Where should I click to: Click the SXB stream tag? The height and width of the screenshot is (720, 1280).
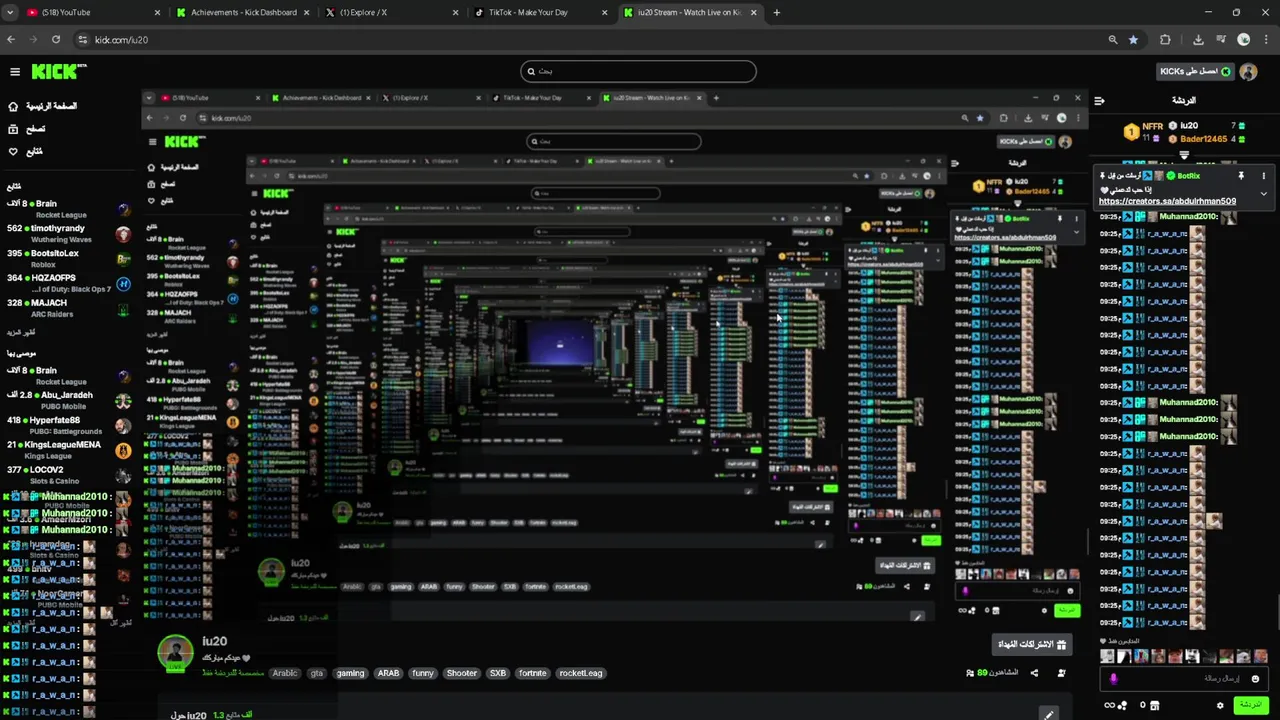click(497, 673)
